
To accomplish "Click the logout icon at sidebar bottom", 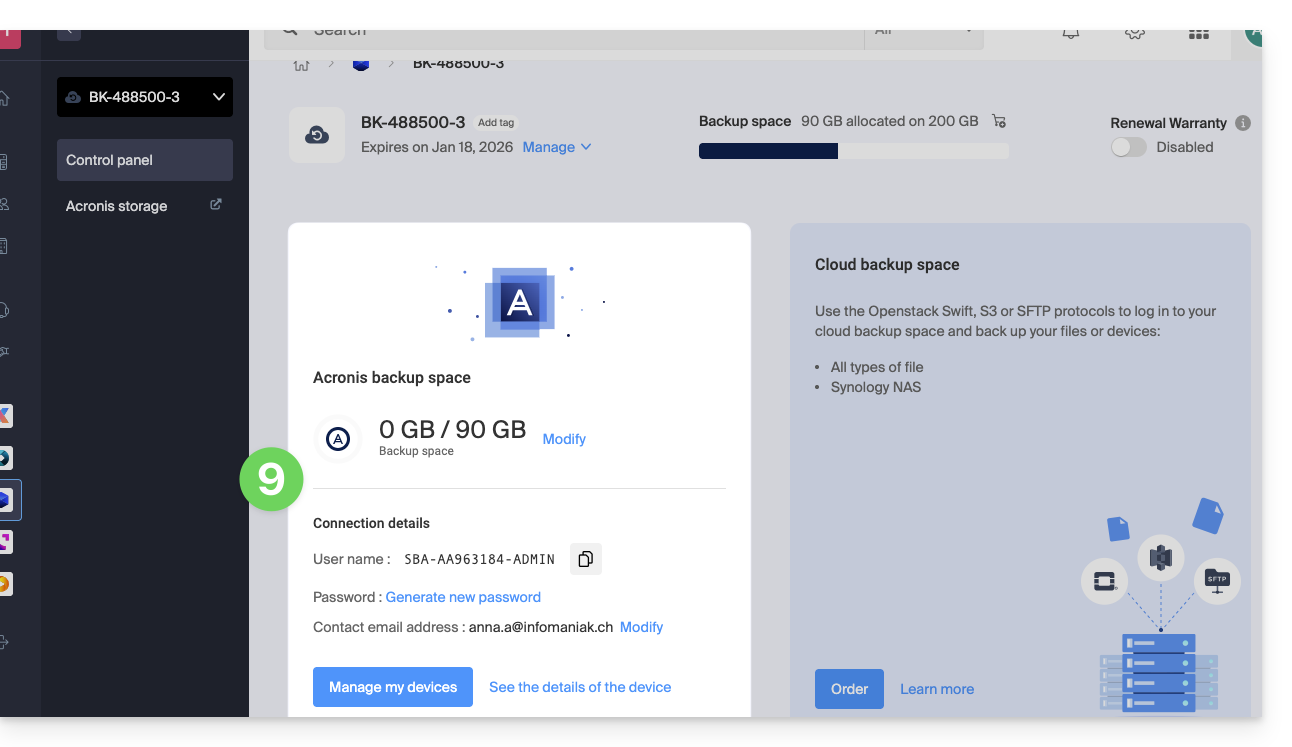I will click(5, 642).
